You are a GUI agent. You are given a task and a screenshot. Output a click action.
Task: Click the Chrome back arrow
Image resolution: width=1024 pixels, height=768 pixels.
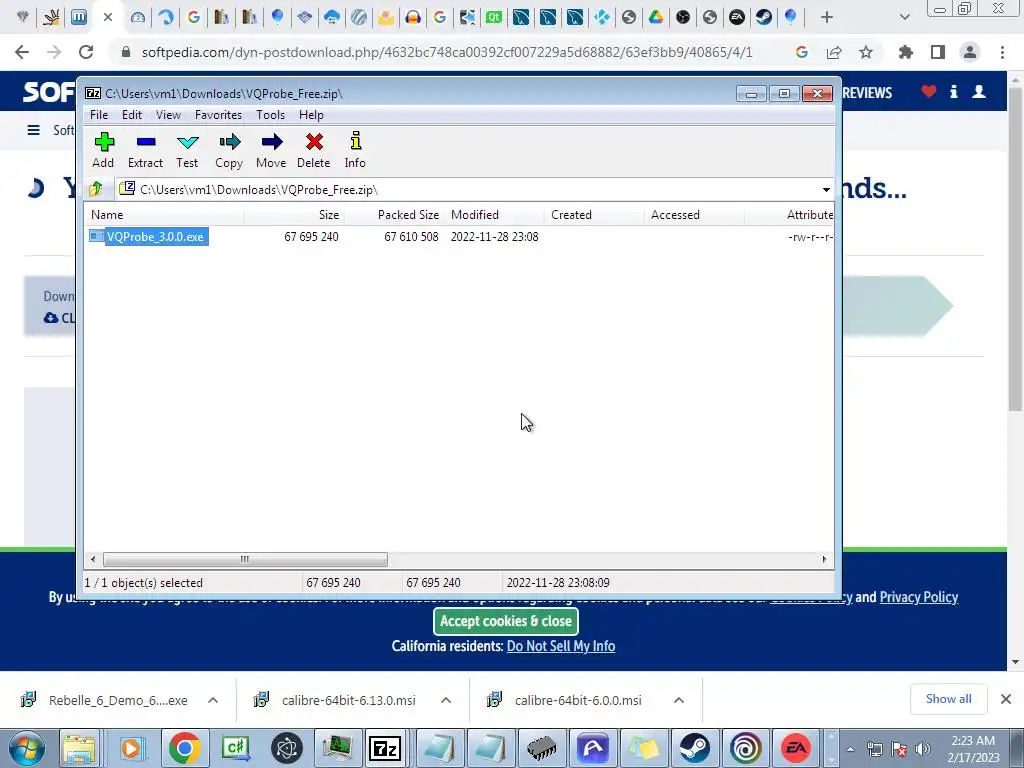click(22, 52)
